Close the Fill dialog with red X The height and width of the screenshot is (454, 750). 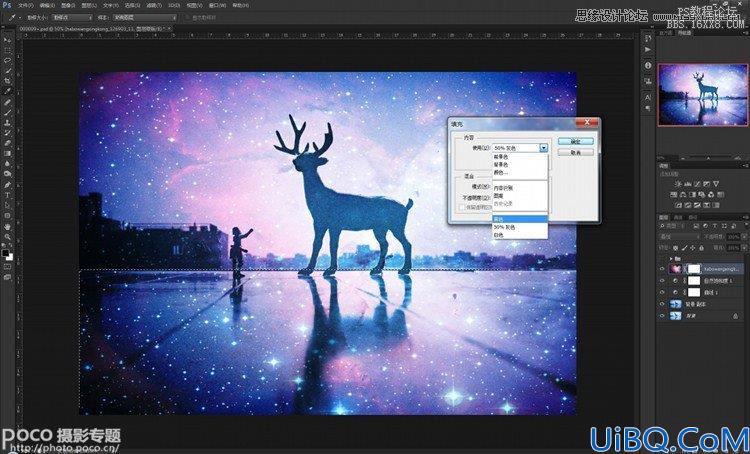(x=586, y=123)
